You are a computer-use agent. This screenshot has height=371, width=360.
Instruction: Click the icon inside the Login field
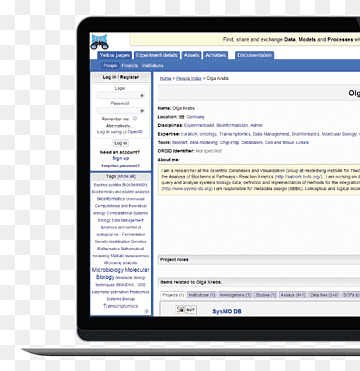[142, 96]
